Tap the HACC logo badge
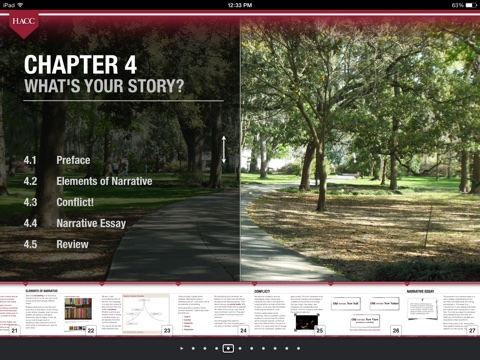The width and height of the screenshot is (480, 360). click(x=24, y=25)
